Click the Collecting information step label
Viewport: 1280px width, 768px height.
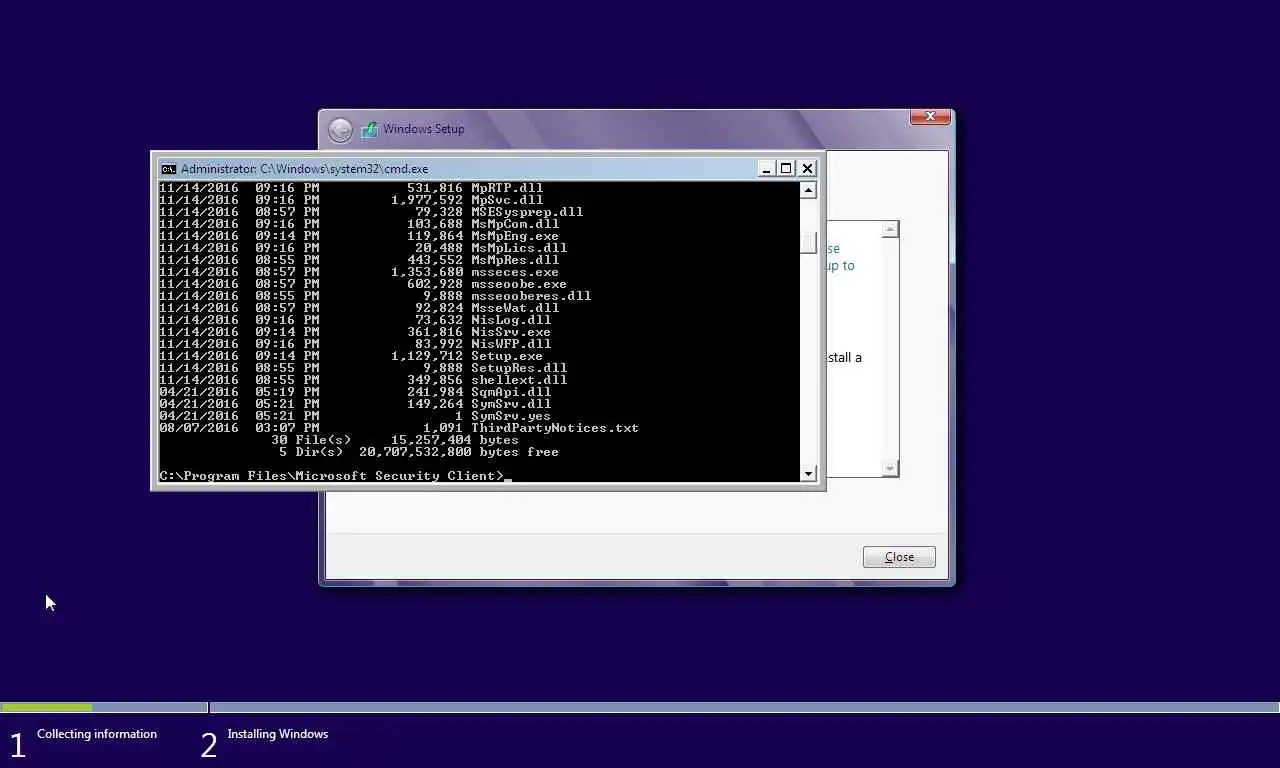(x=97, y=734)
